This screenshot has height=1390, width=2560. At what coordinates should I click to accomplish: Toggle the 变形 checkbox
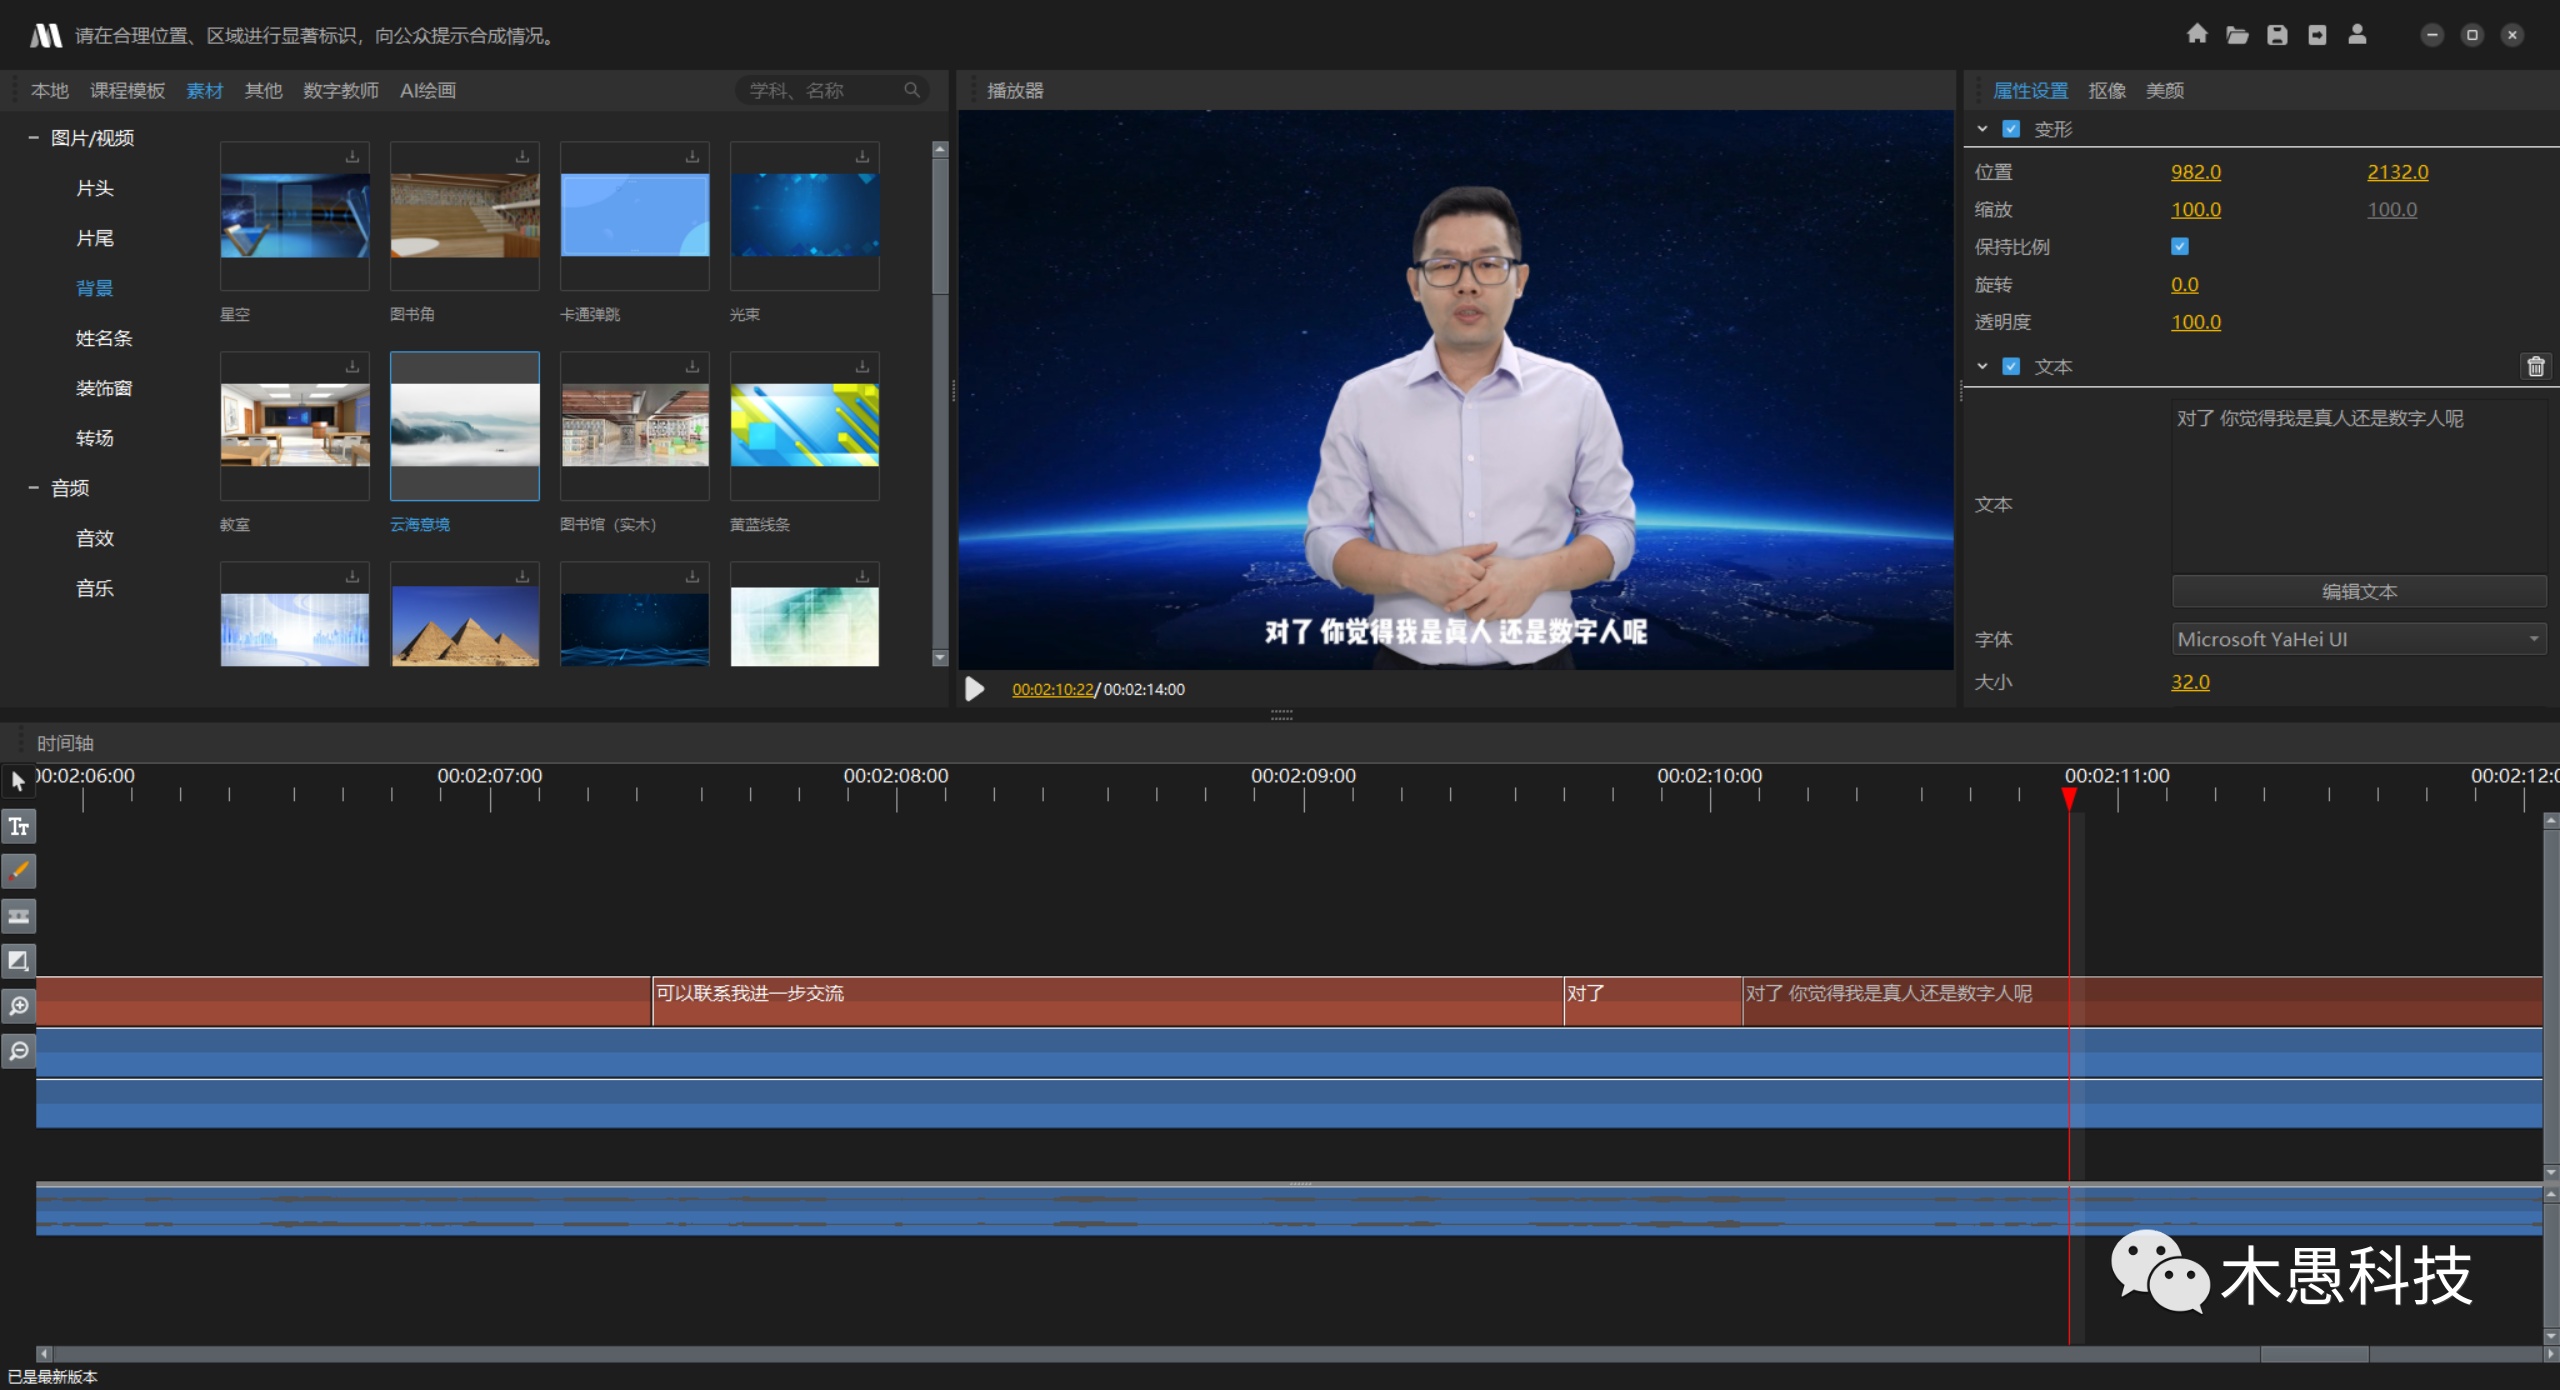click(2011, 129)
